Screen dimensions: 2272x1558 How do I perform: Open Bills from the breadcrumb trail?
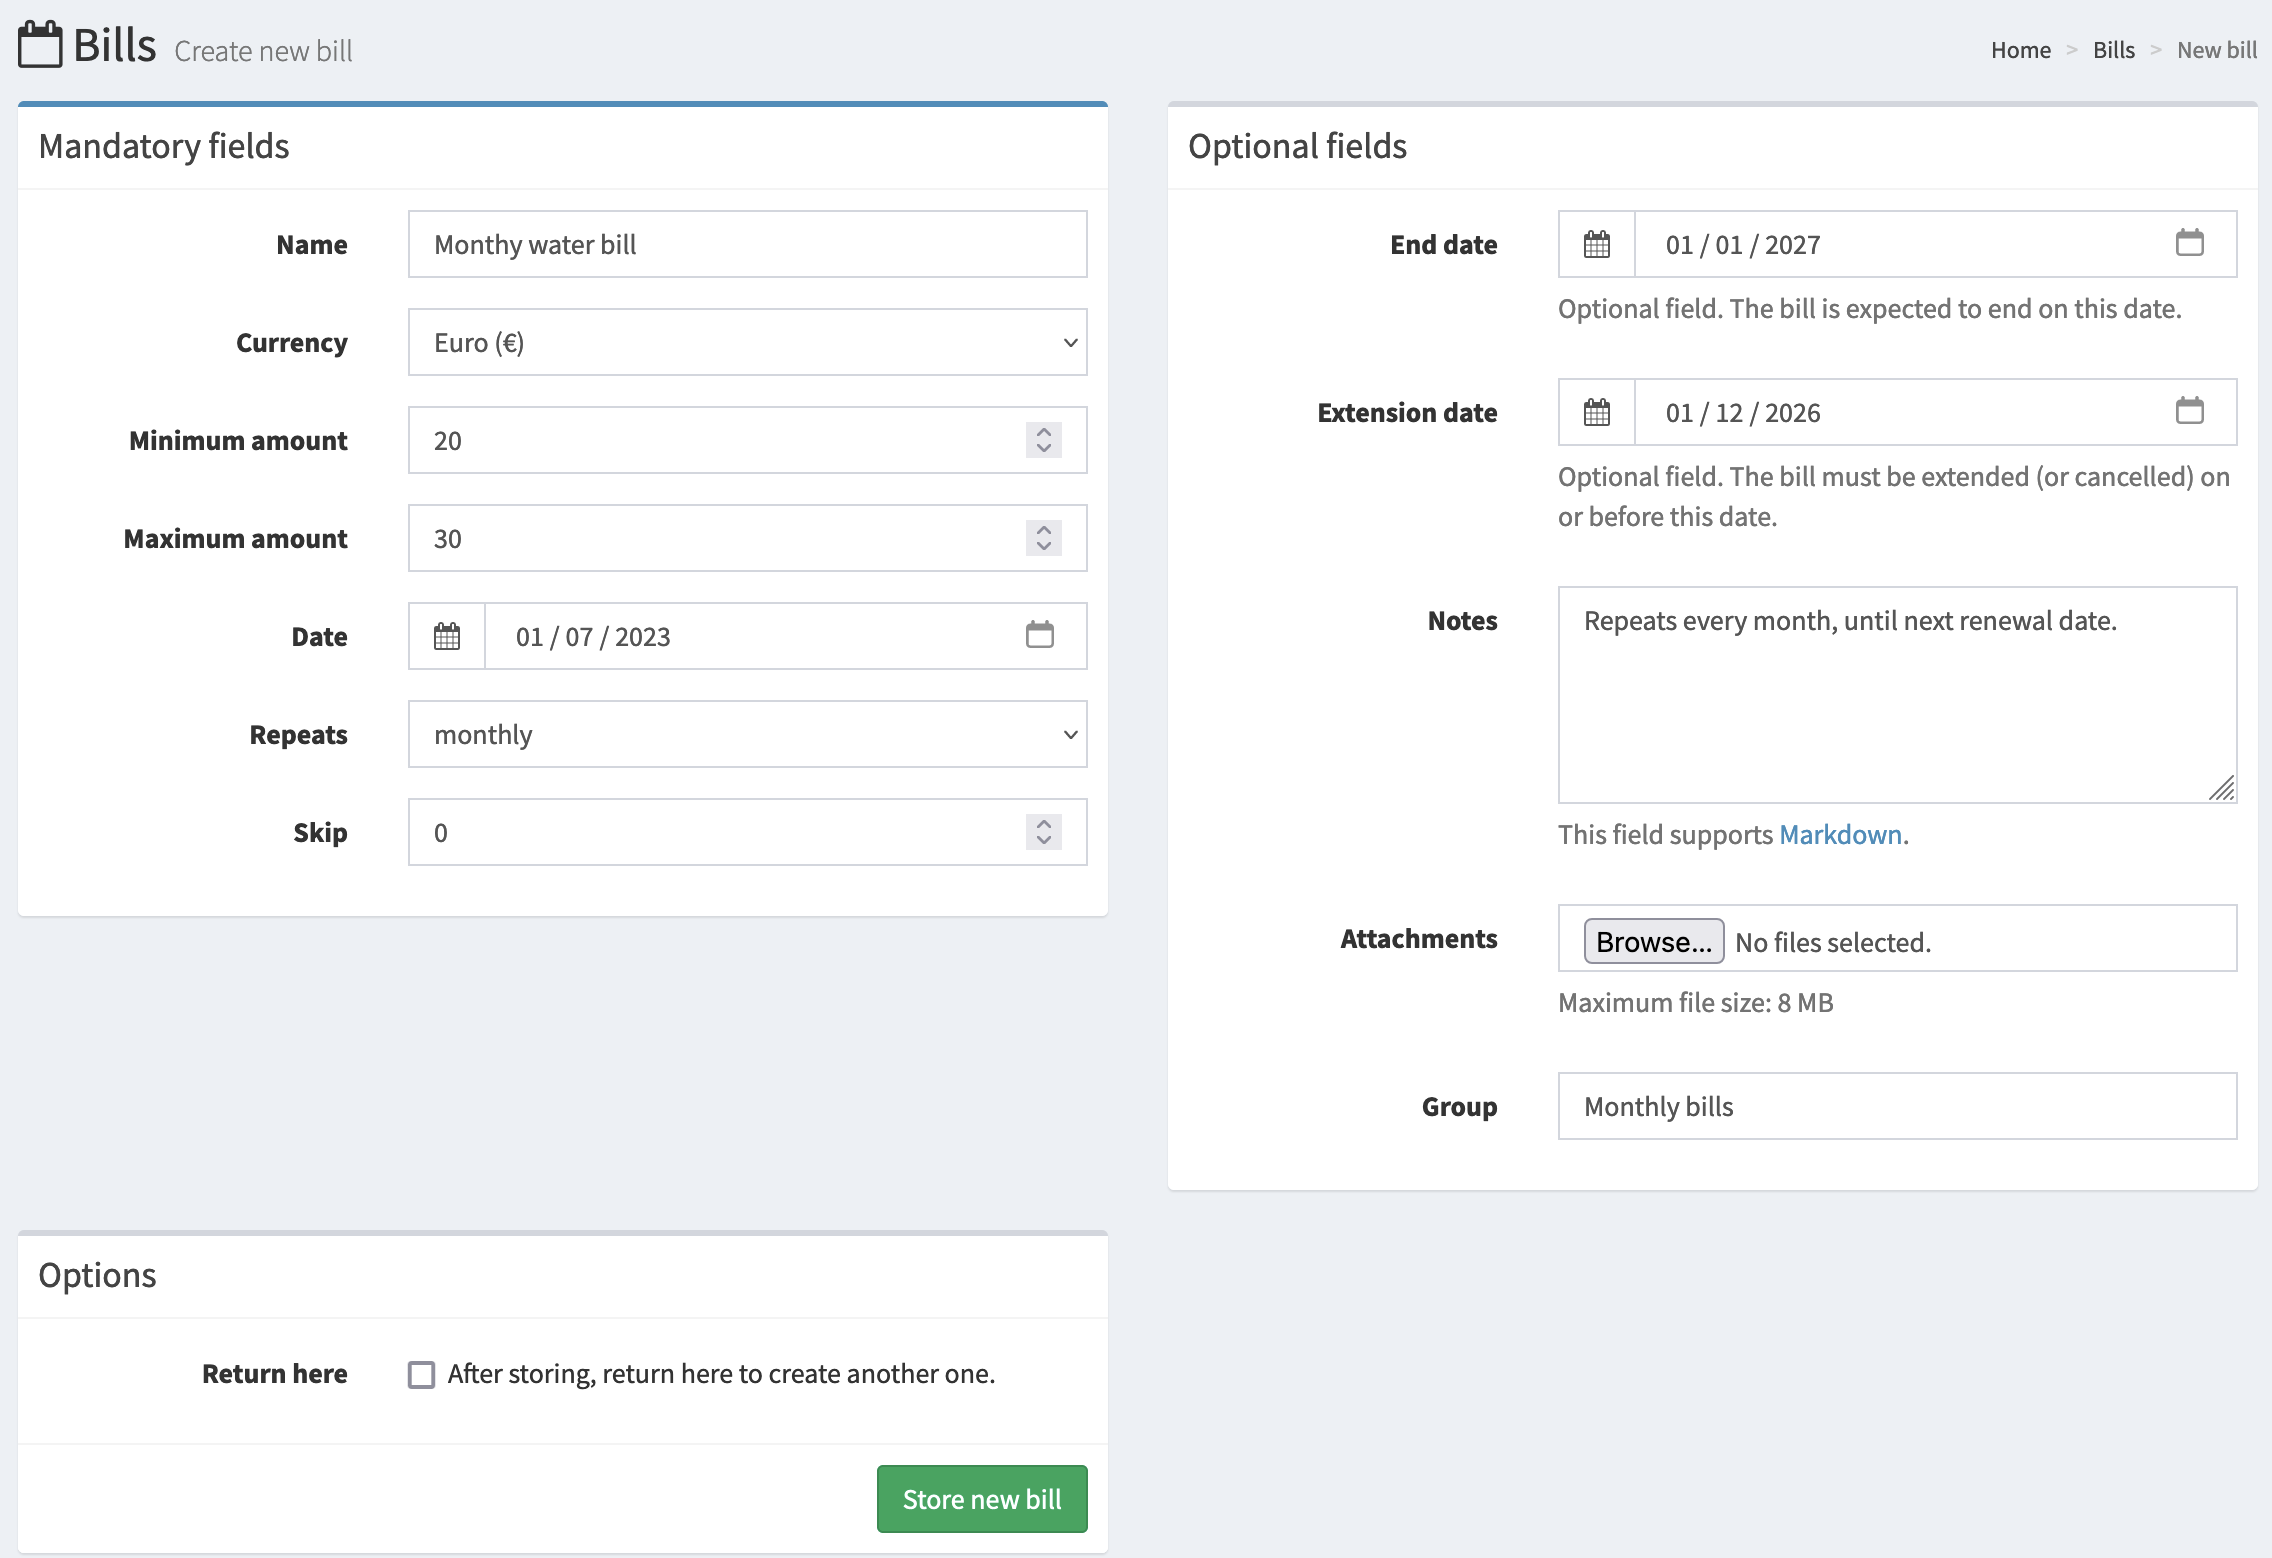click(2113, 49)
